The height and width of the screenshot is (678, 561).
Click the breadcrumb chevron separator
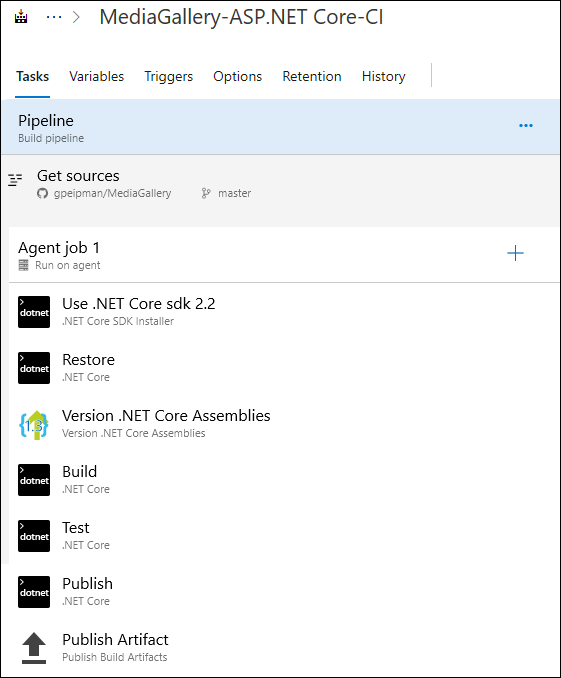coord(77,17)
